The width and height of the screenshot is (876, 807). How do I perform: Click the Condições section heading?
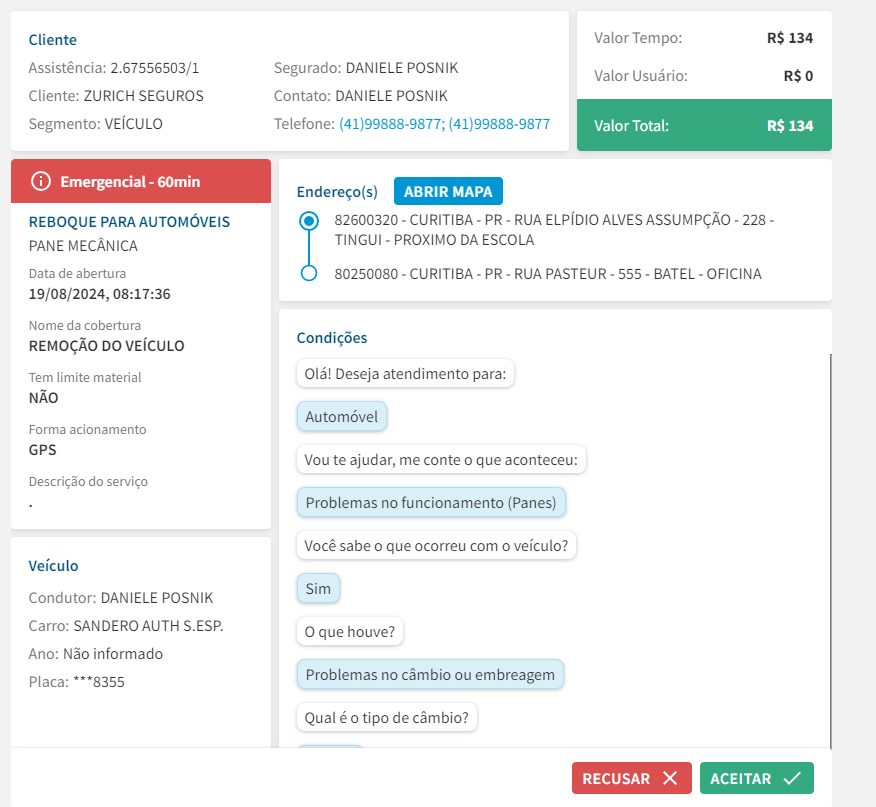332,338
